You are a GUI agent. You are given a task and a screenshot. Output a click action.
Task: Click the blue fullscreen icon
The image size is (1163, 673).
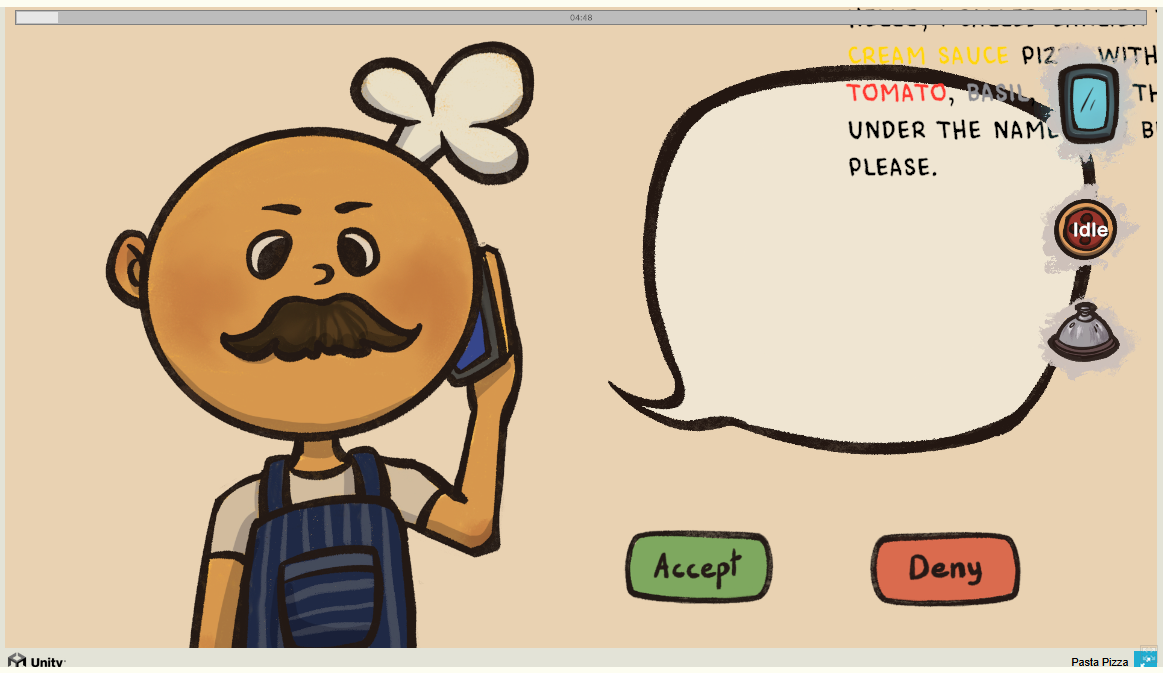[1144, 660]
